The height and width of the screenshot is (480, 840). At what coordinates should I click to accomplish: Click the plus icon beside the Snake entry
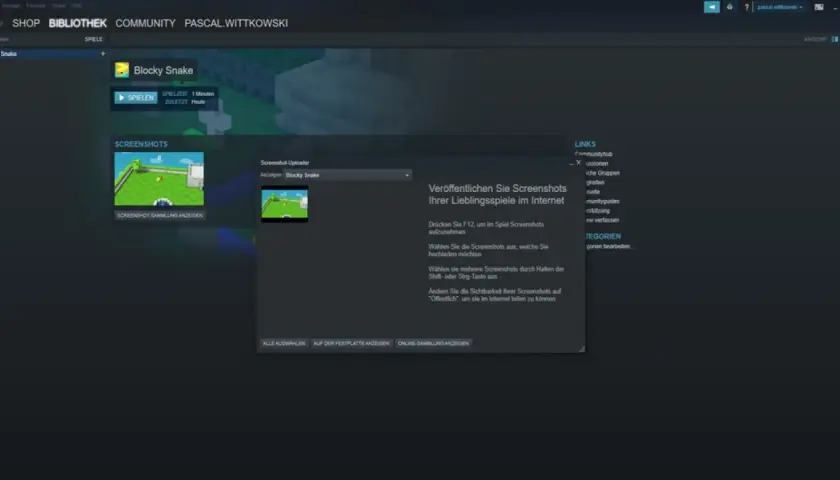103,54
